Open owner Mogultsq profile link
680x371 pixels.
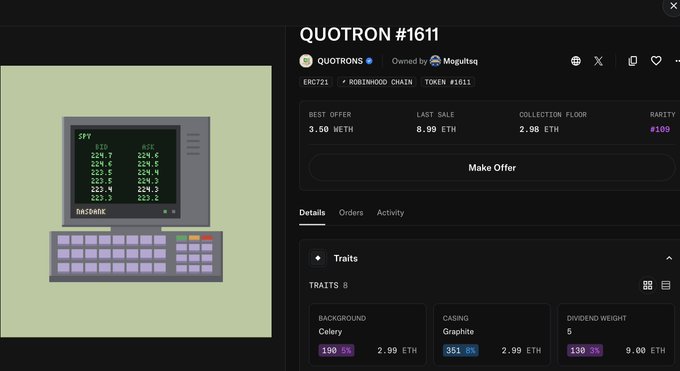point(460,61)
